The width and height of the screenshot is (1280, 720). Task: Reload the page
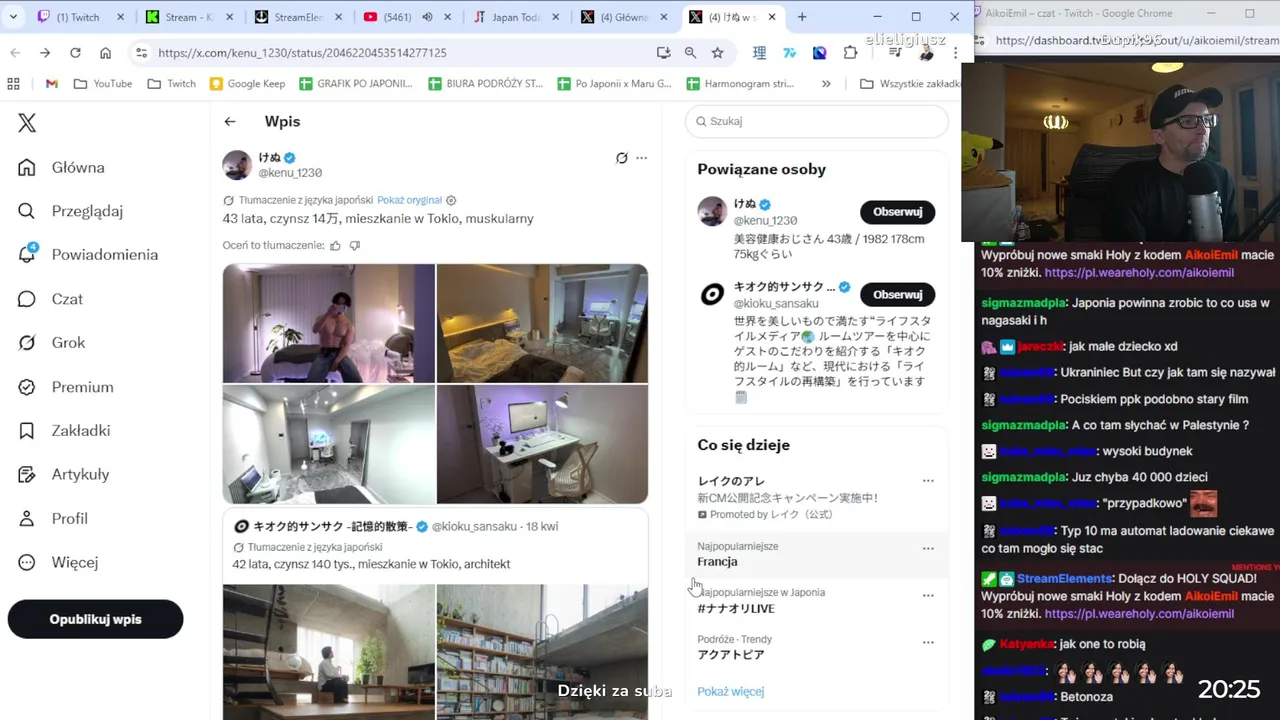[75, 53]
